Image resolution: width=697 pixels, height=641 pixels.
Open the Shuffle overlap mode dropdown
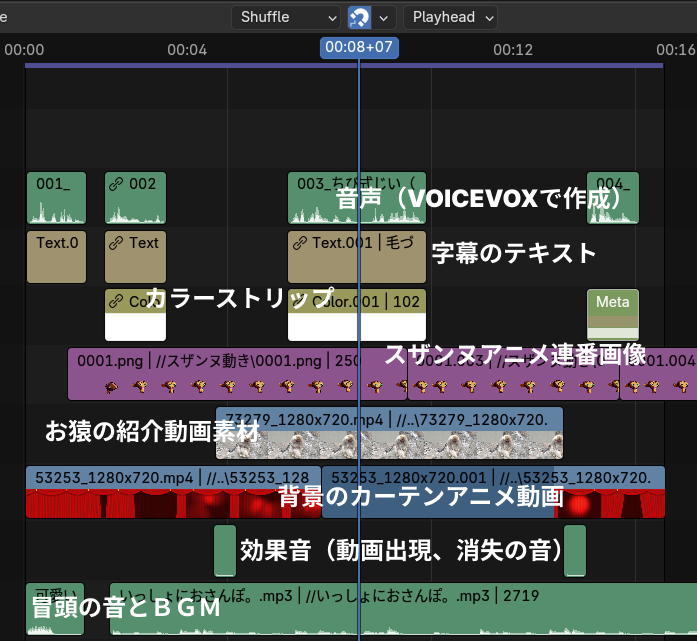tap(285, 17)
